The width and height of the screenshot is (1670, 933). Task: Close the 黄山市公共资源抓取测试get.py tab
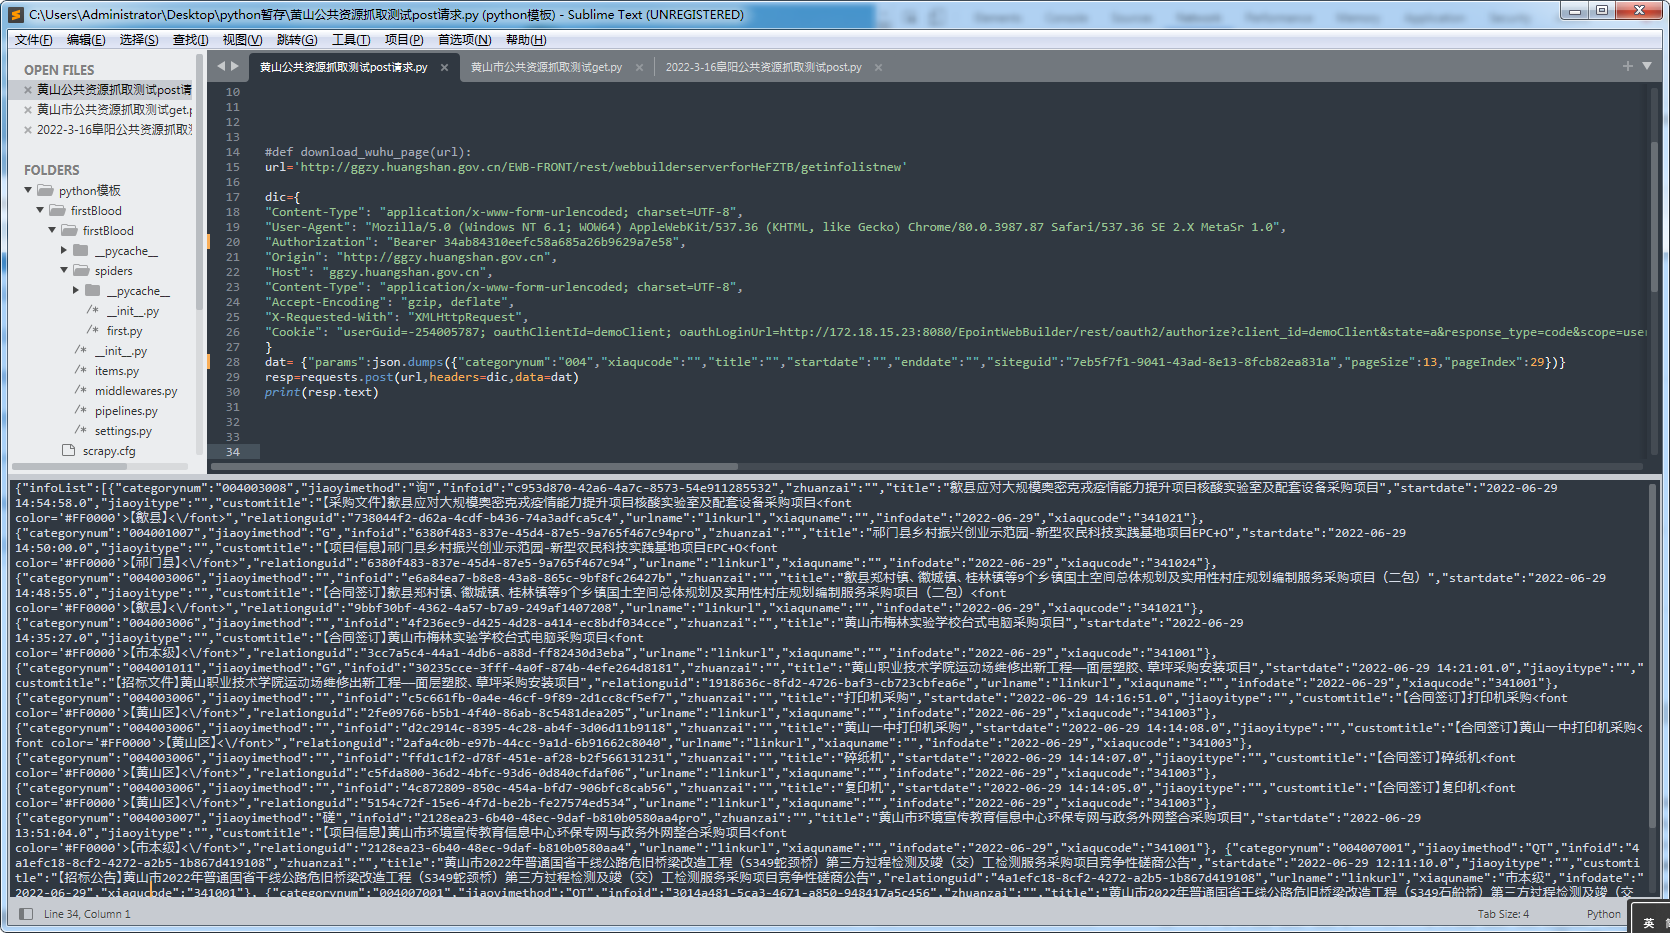639,68
